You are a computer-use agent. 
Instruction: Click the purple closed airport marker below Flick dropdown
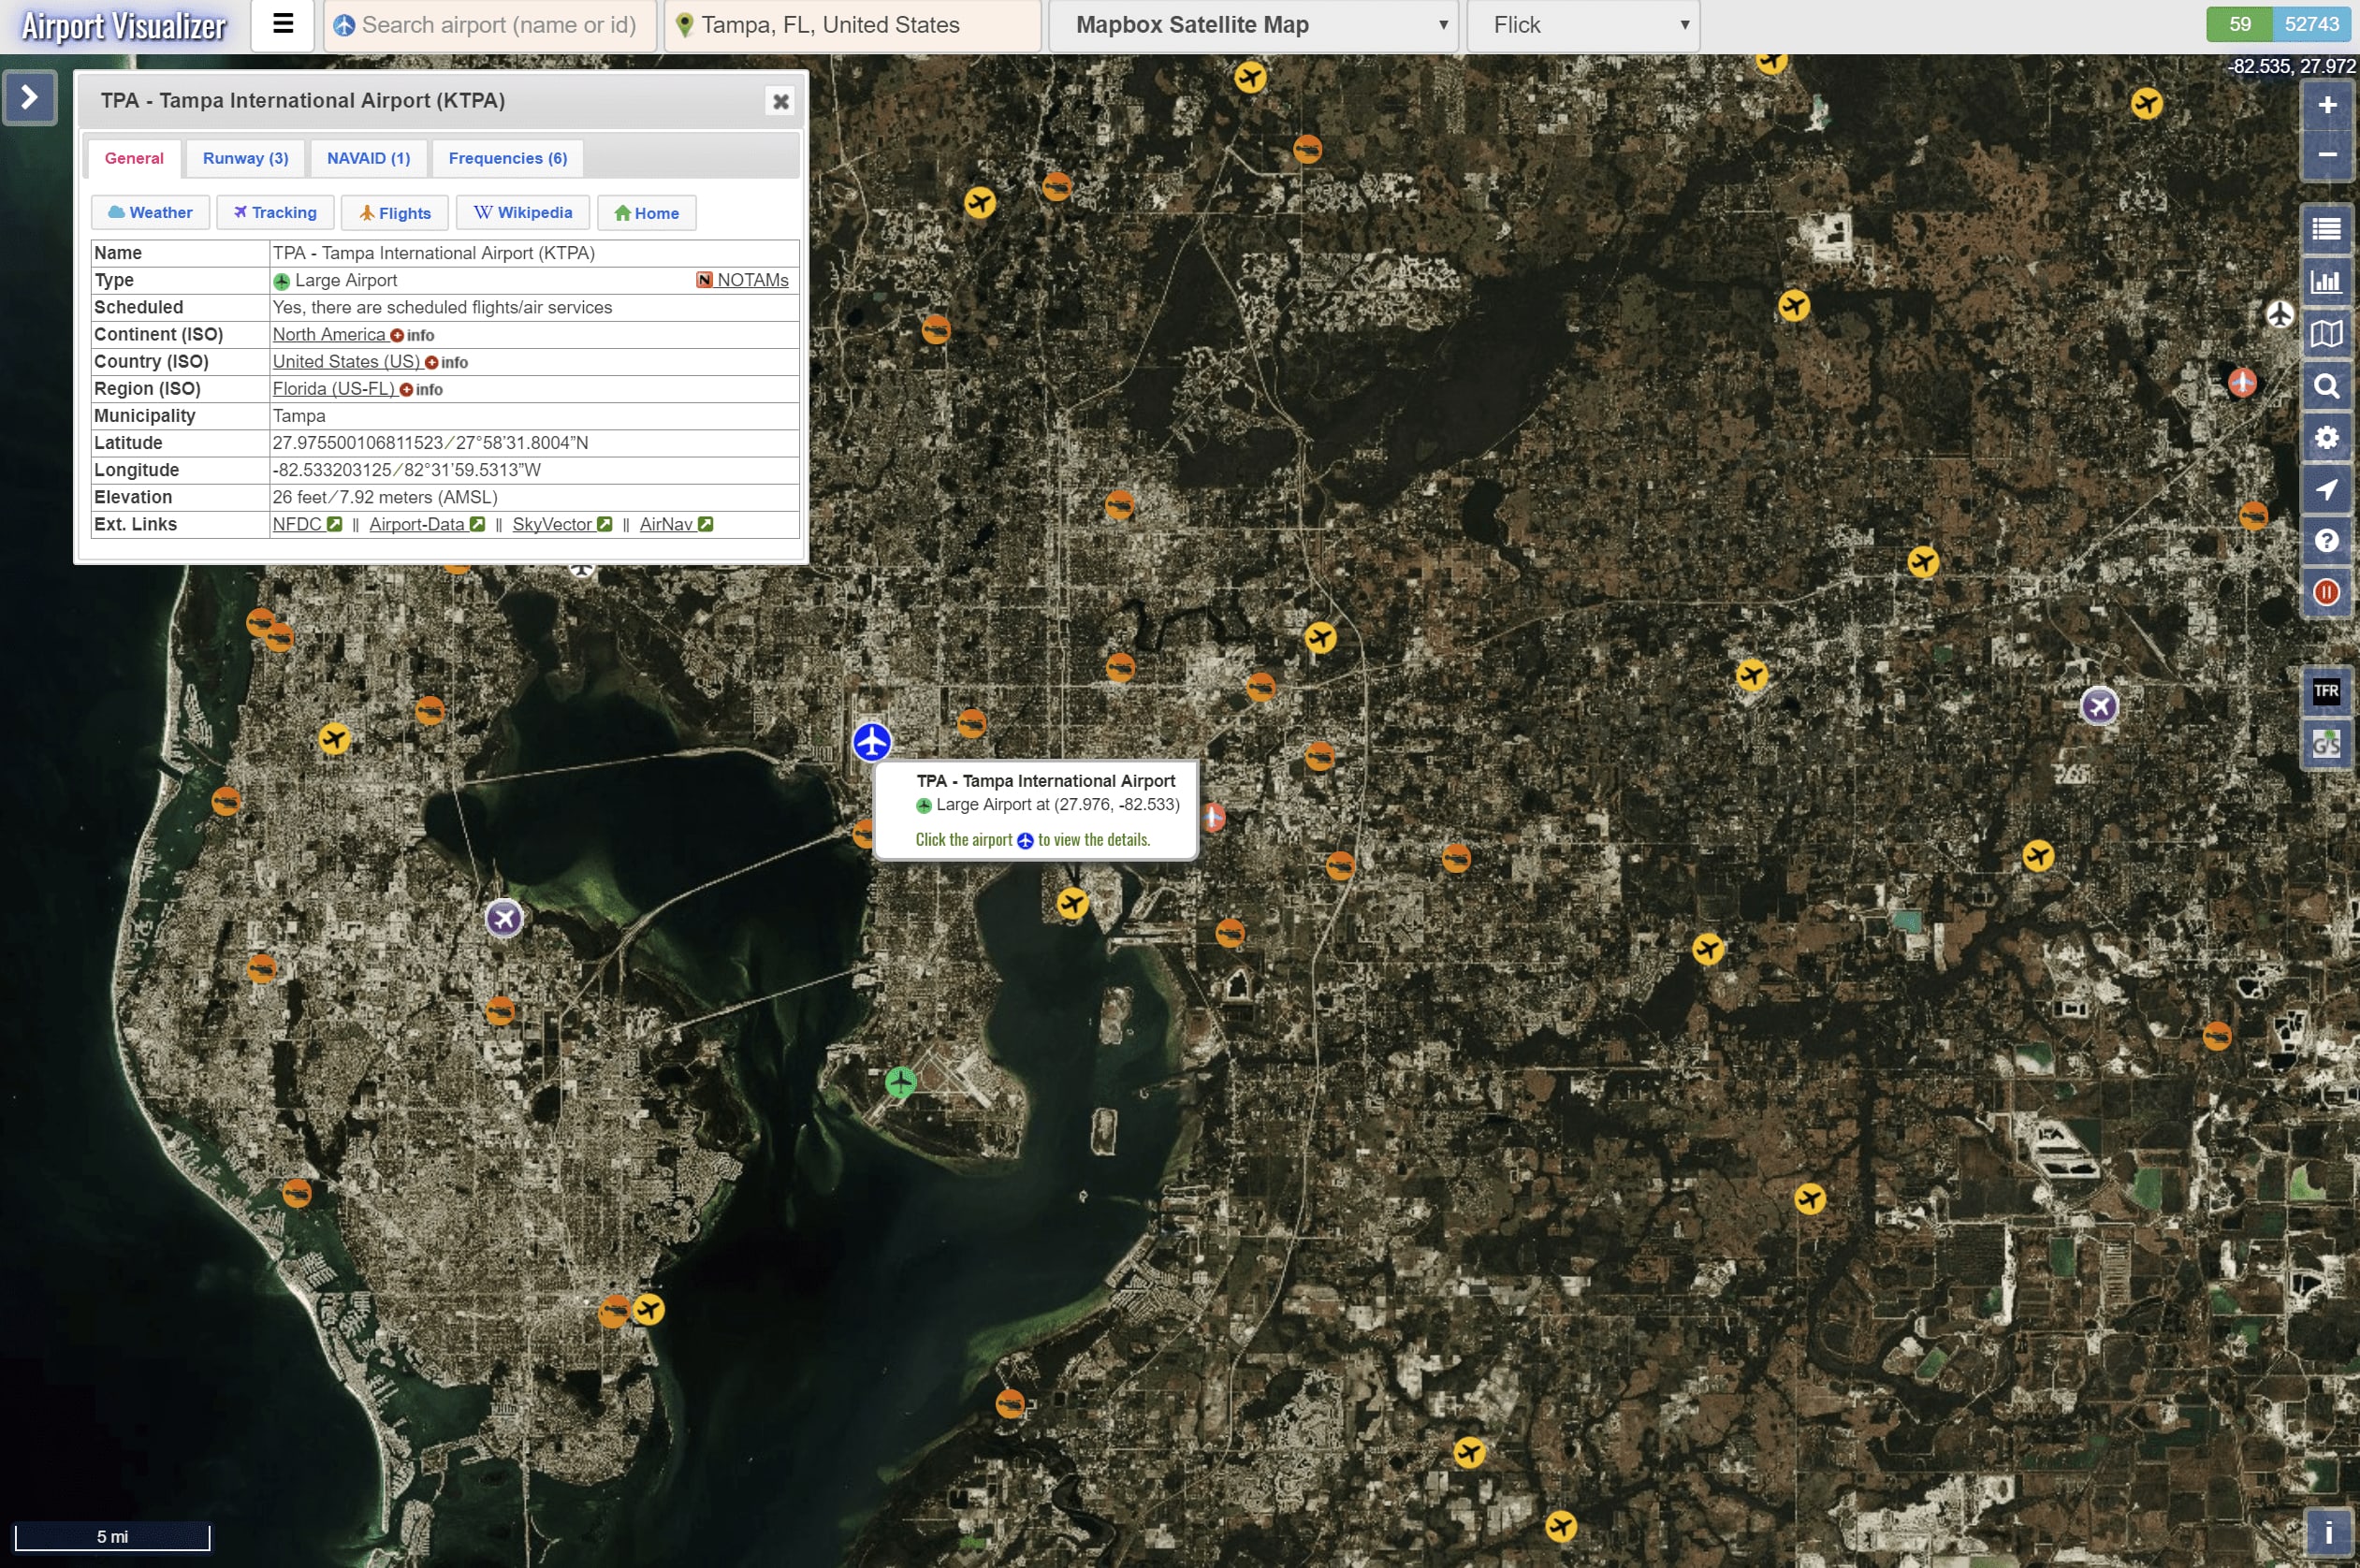pos(2099,707)
